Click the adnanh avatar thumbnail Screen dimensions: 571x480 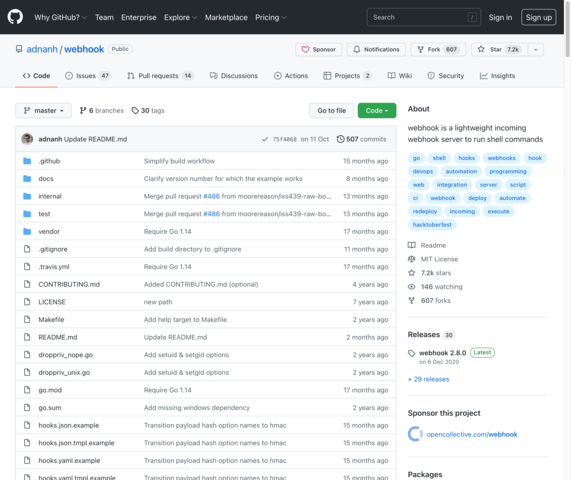(27, 139)
